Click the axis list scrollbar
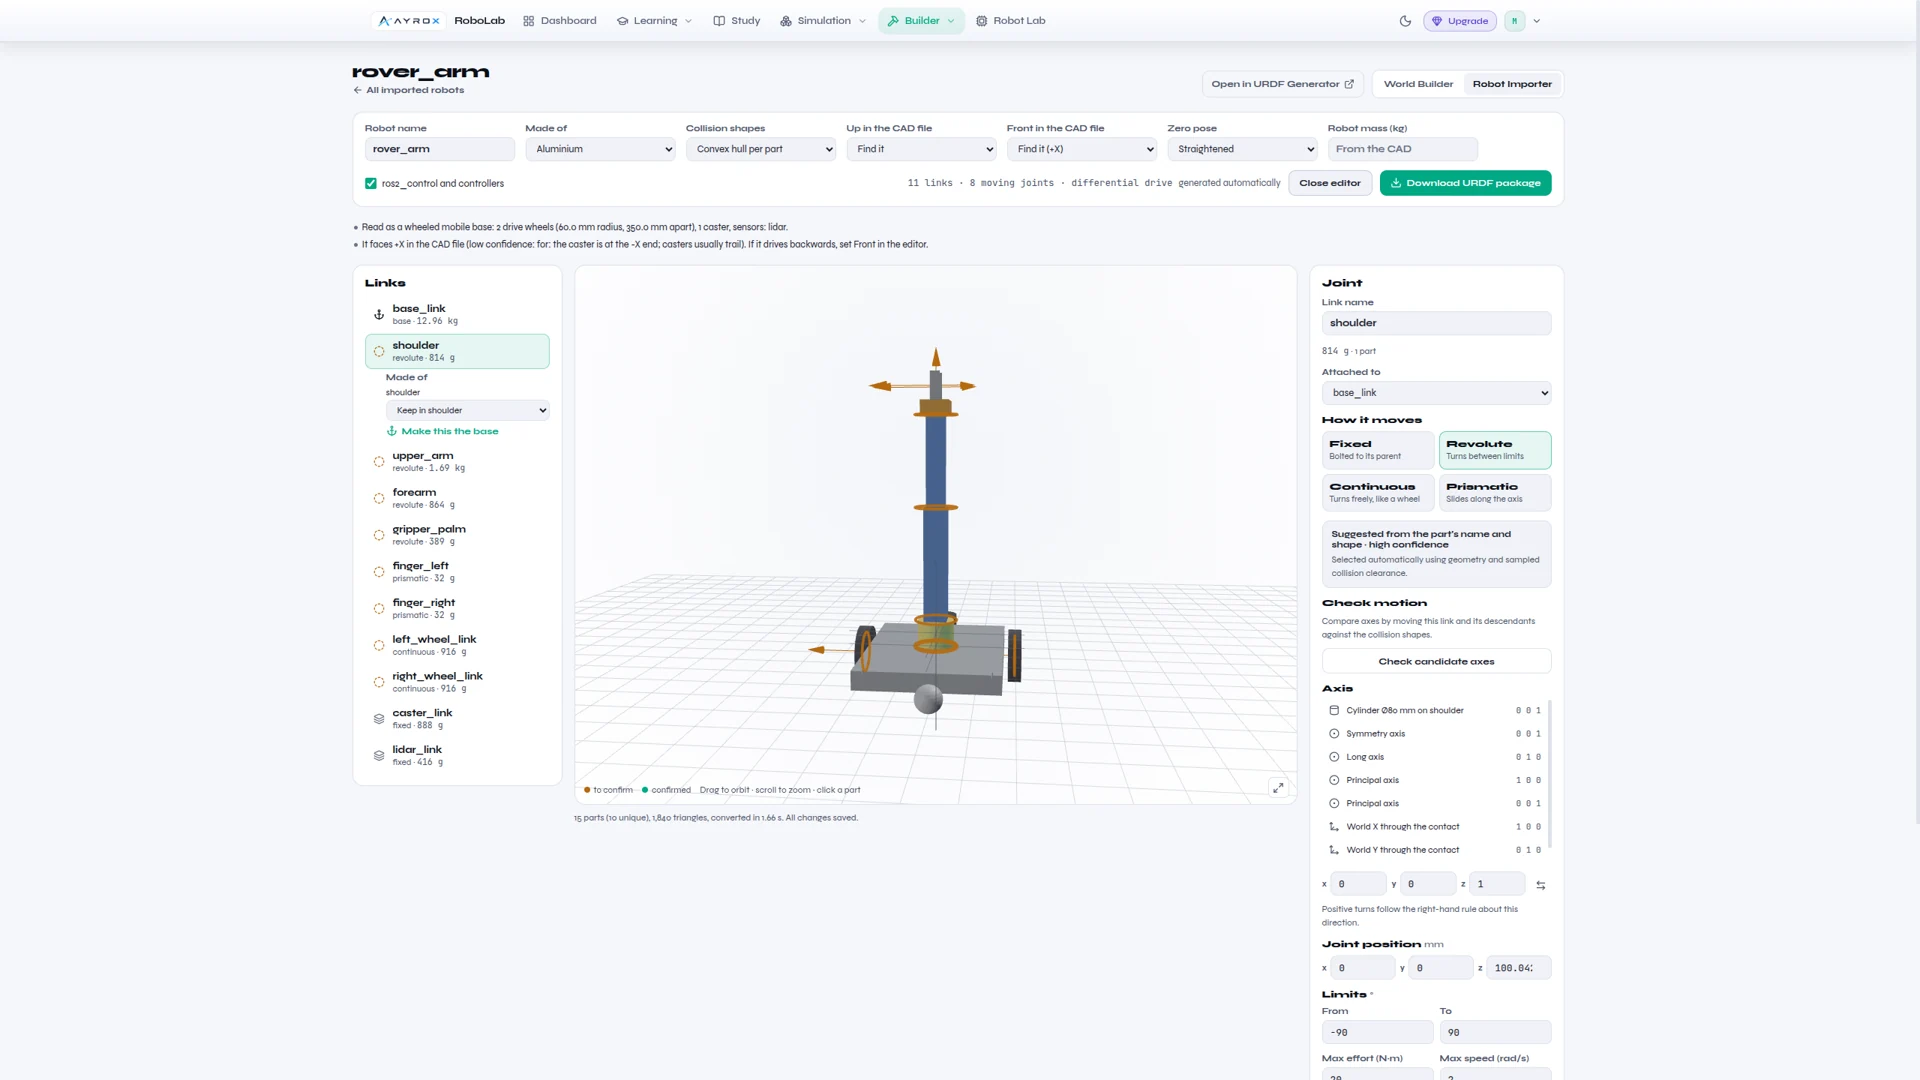This screenshot has width=1920, height=1080. click(1549, 775)
